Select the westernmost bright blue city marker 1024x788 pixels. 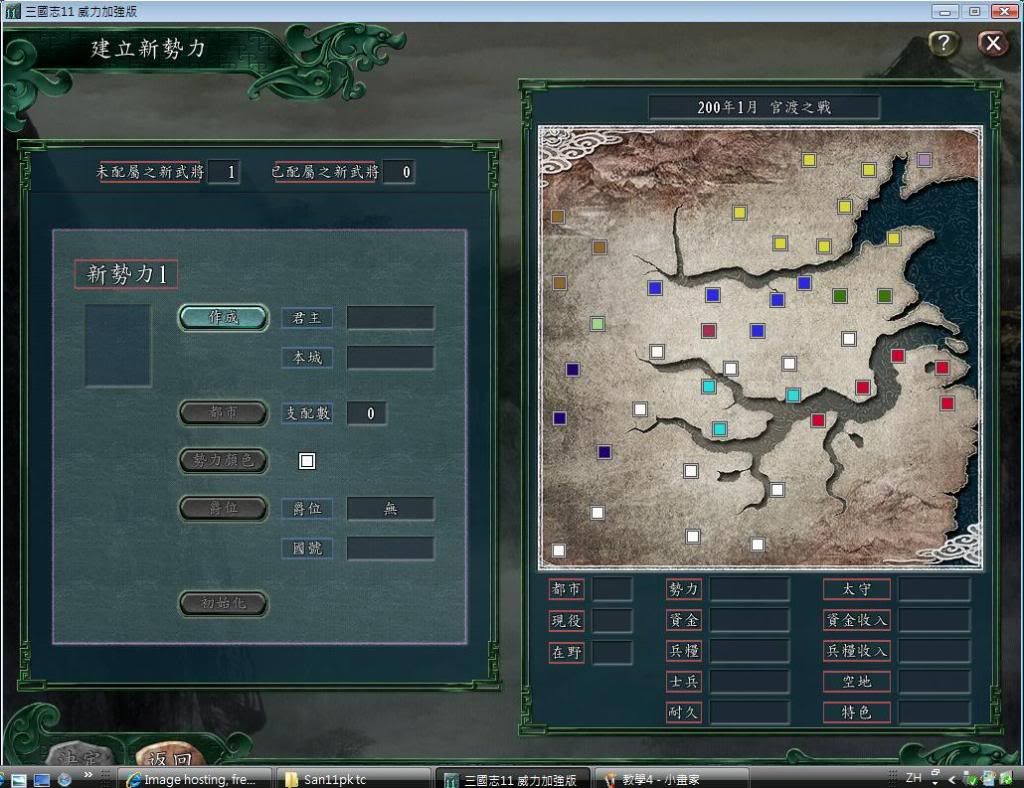tap(655, 287)
